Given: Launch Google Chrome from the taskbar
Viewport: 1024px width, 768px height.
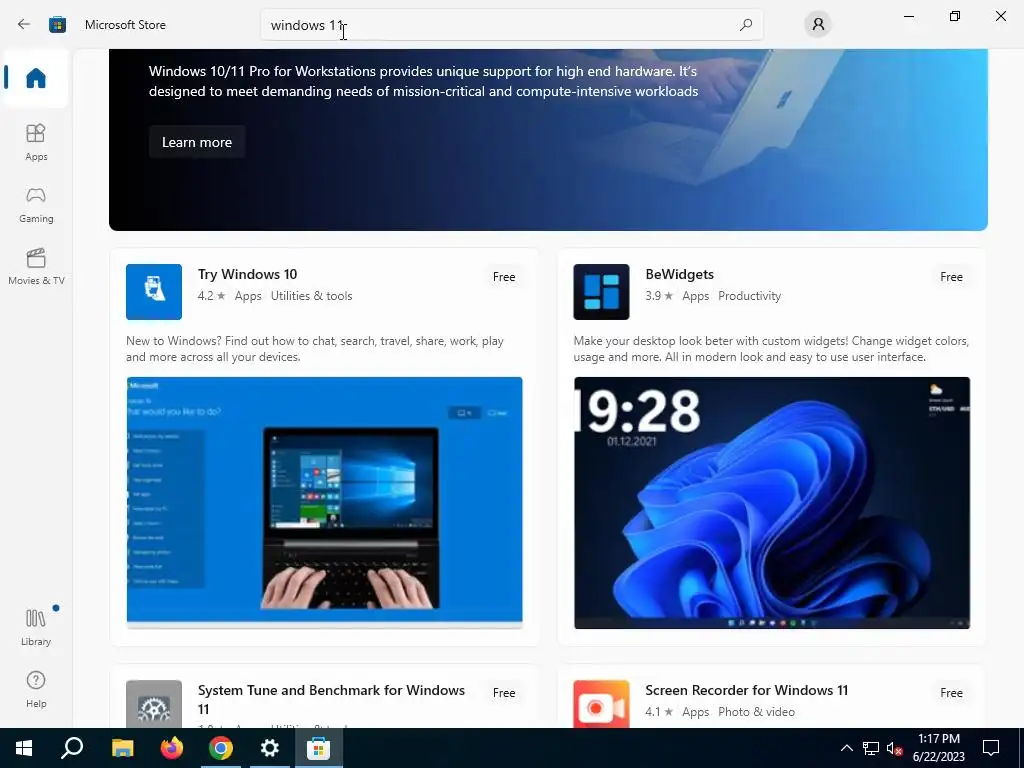Looking at the screenshot, I should 221,748.
